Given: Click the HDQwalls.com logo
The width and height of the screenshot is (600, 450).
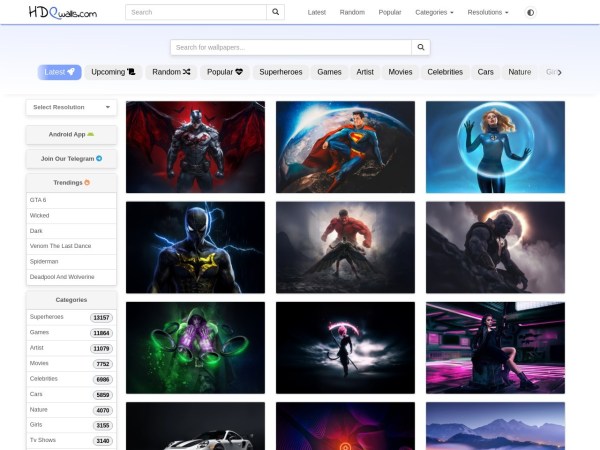Looking at the screenshot, I should click(63, 13).
